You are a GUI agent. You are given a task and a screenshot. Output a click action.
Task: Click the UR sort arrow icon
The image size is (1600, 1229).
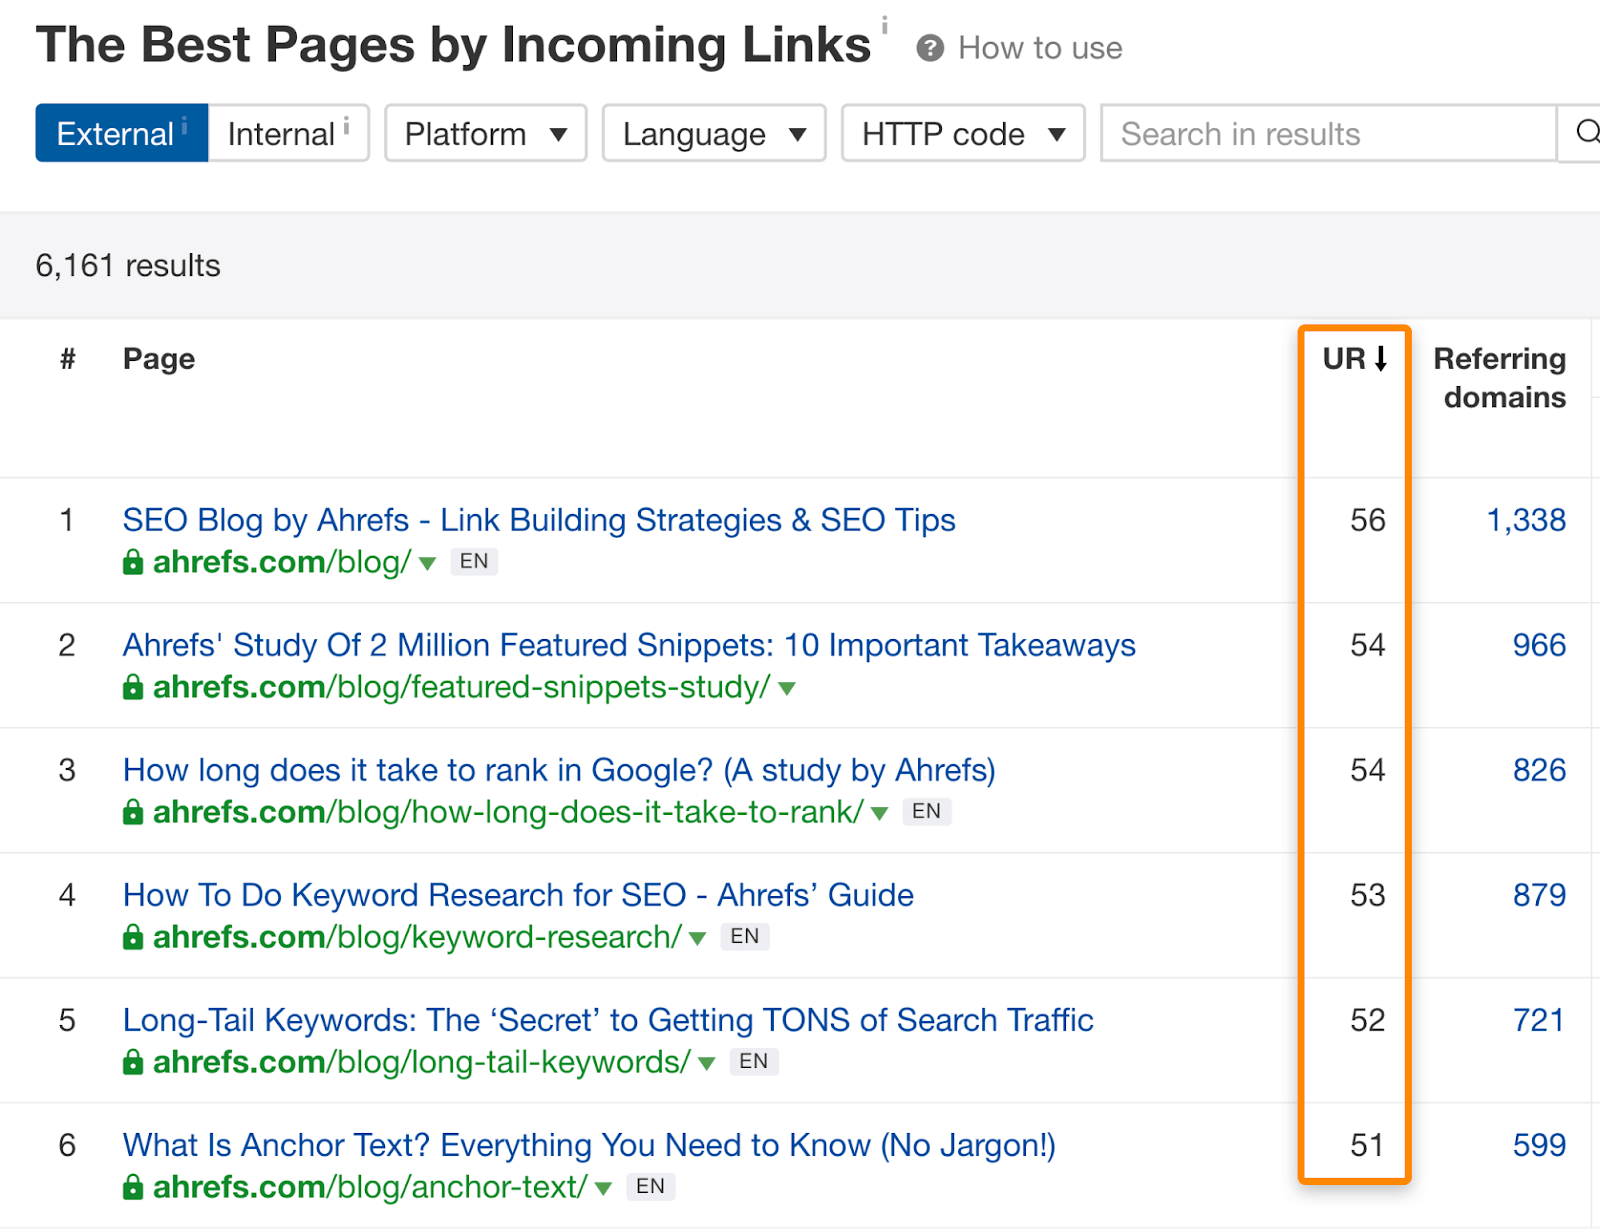[x=1381, y=358]
